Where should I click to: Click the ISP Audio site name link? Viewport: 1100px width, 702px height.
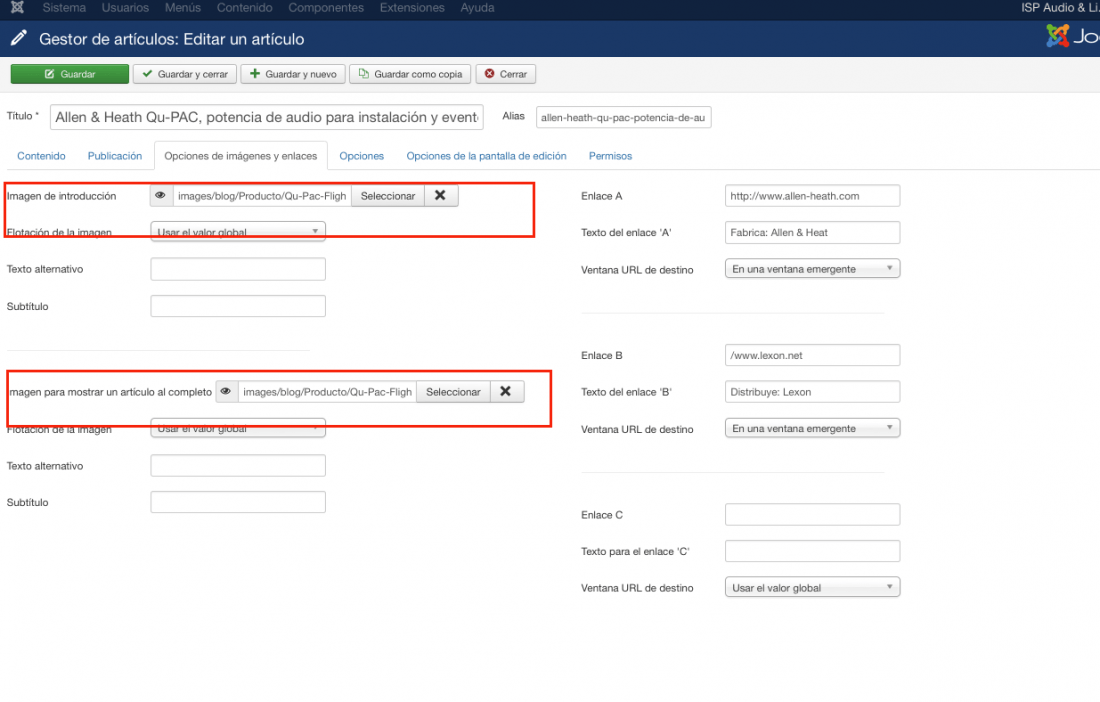(1060, 8)
